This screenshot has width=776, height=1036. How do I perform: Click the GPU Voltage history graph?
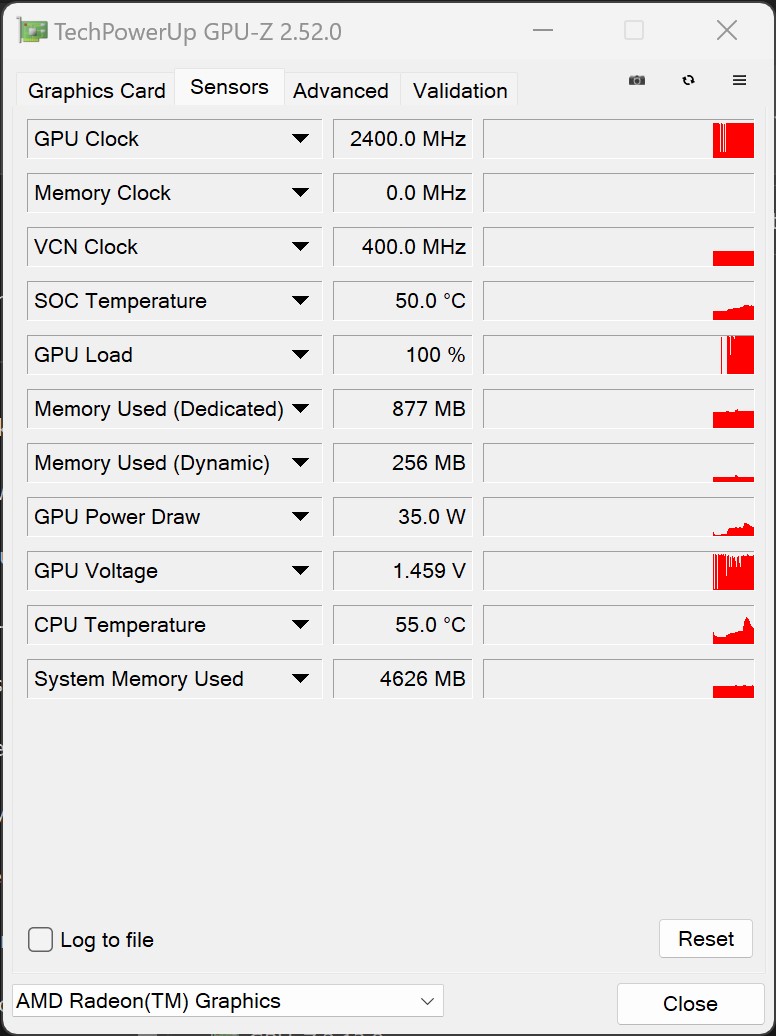(x=618, y=571)
